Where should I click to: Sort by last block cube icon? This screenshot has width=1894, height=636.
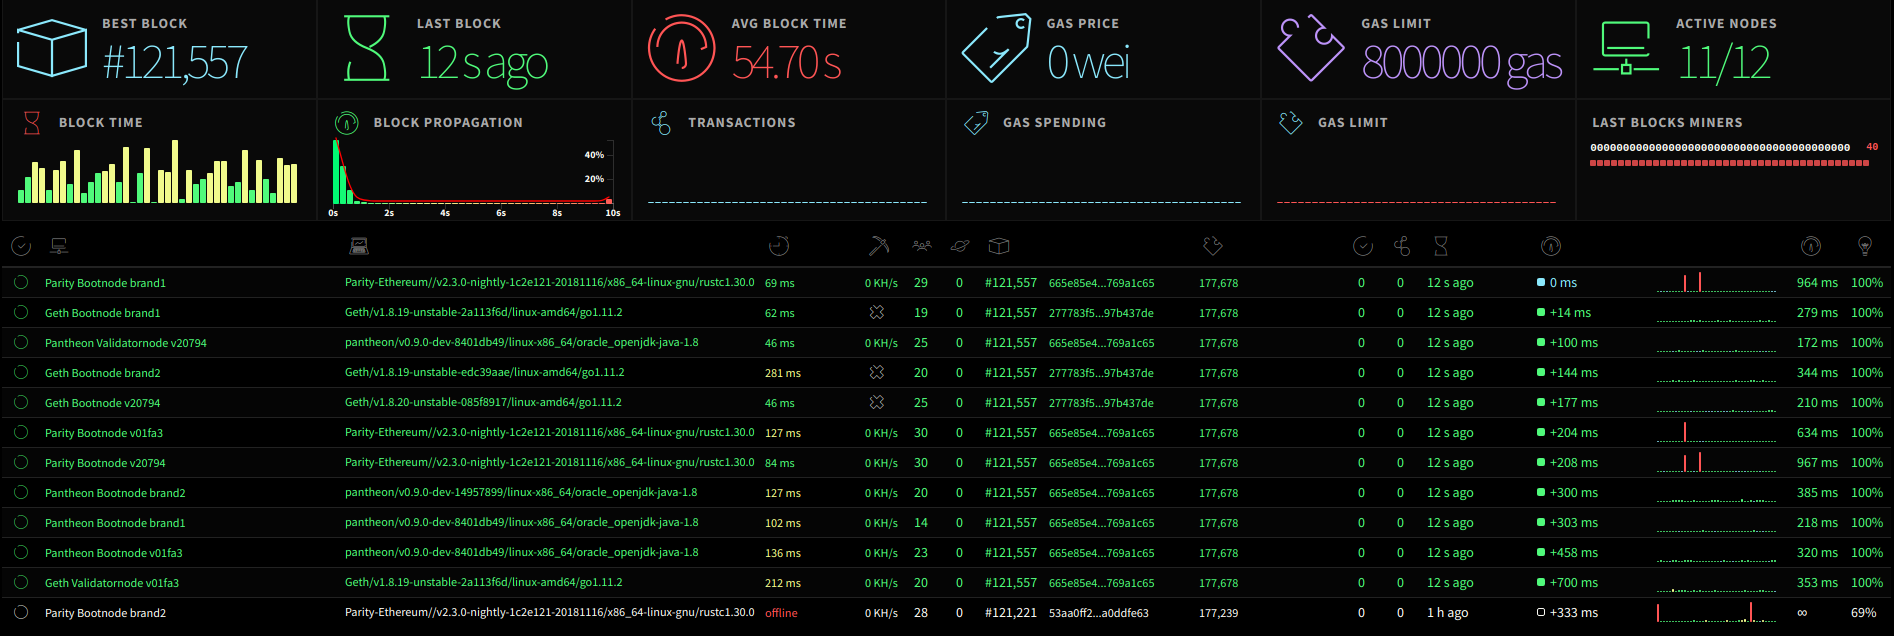pos(999,246)
